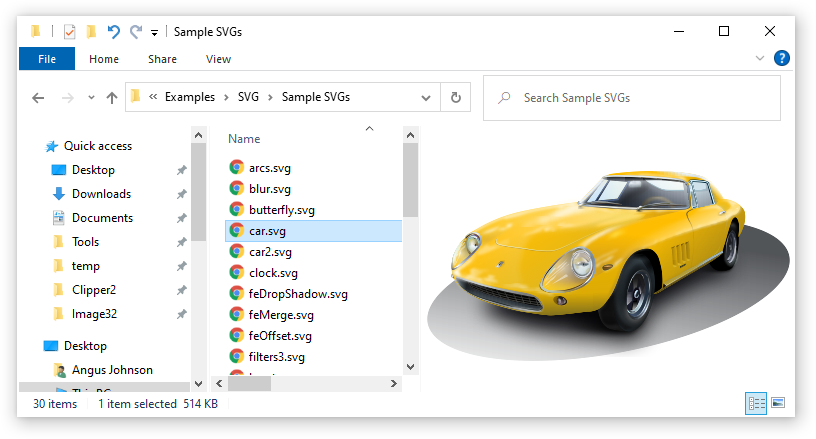Open the Recent locations dropdown arrow
Image resolution: width=816 pixels, height=439 pixels.
coord(88,98)
